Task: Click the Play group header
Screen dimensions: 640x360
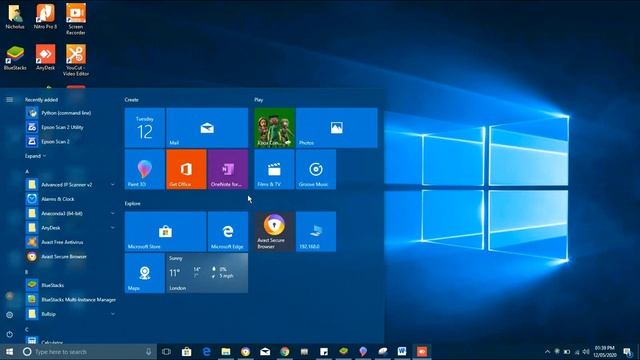Action: tap(258, 100)
